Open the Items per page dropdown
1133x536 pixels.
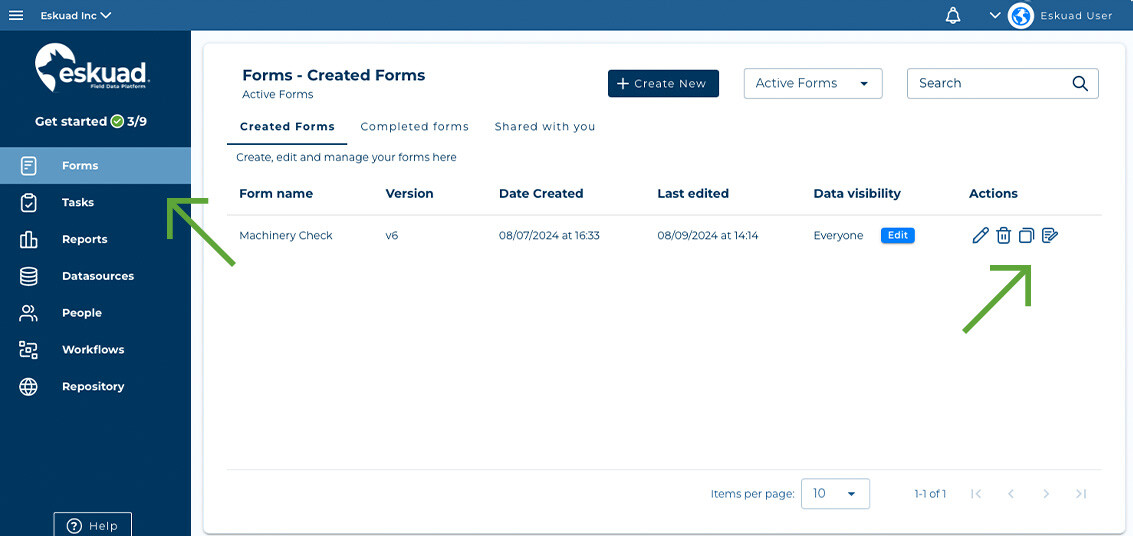tap(835, 493)
